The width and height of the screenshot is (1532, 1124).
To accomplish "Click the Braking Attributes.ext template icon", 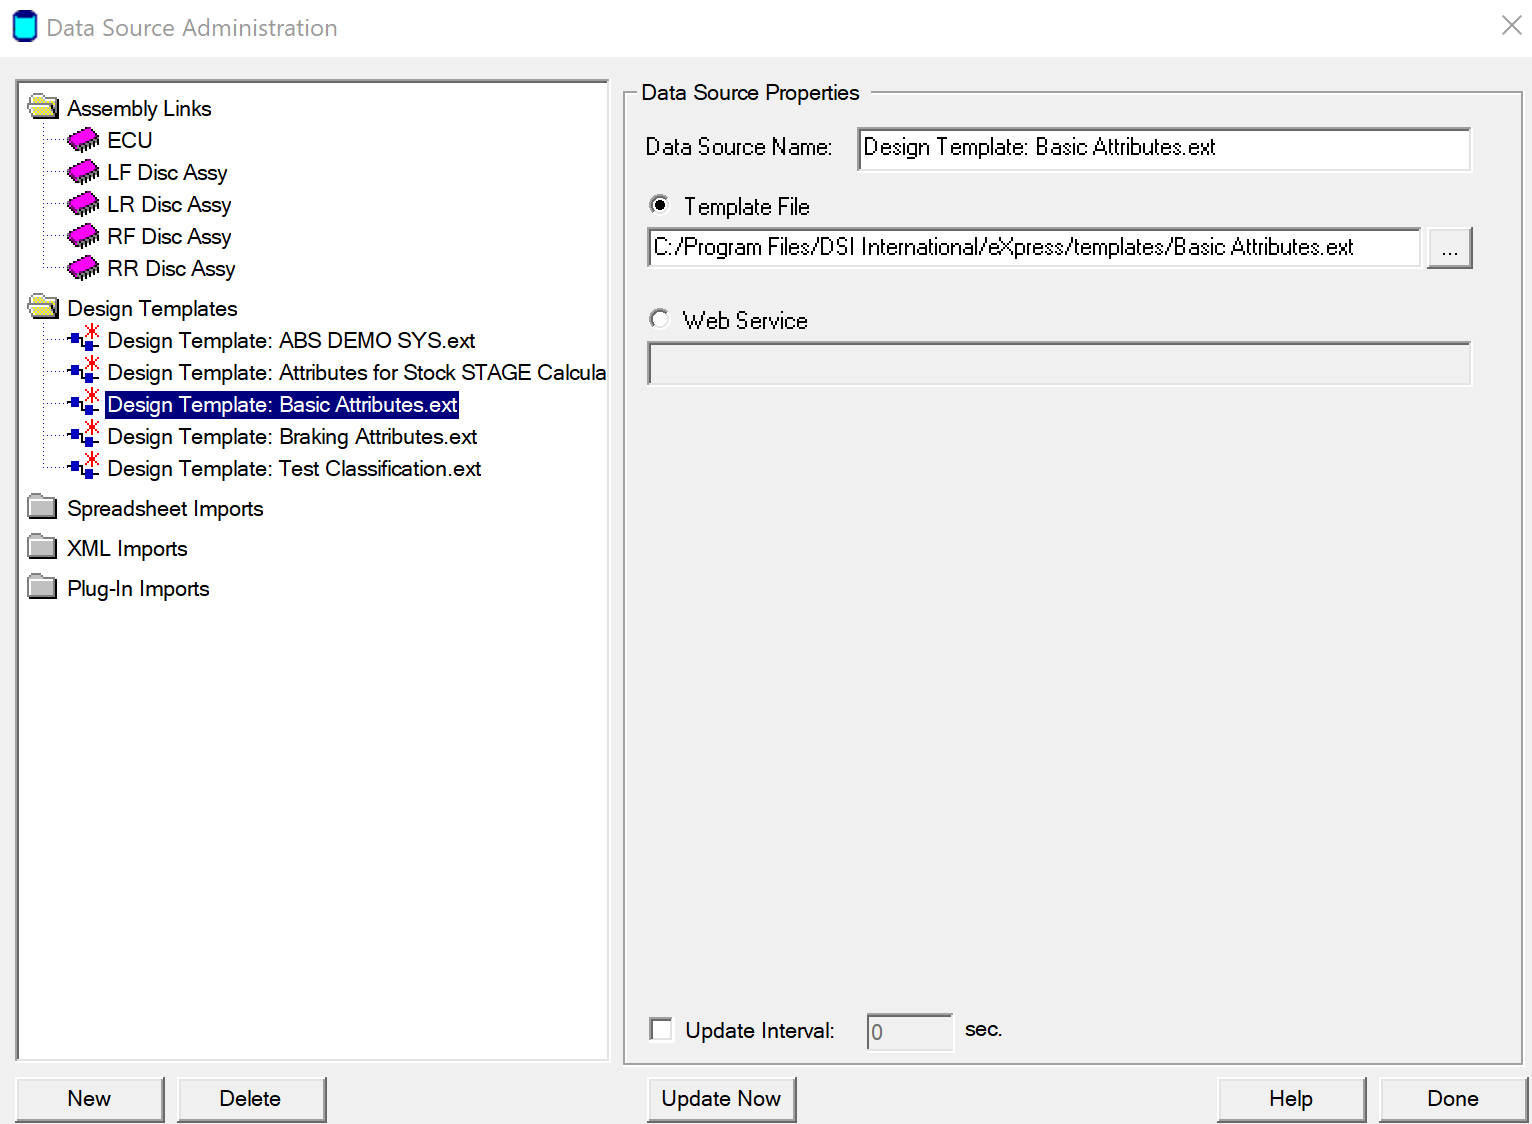I will (84, 434).
